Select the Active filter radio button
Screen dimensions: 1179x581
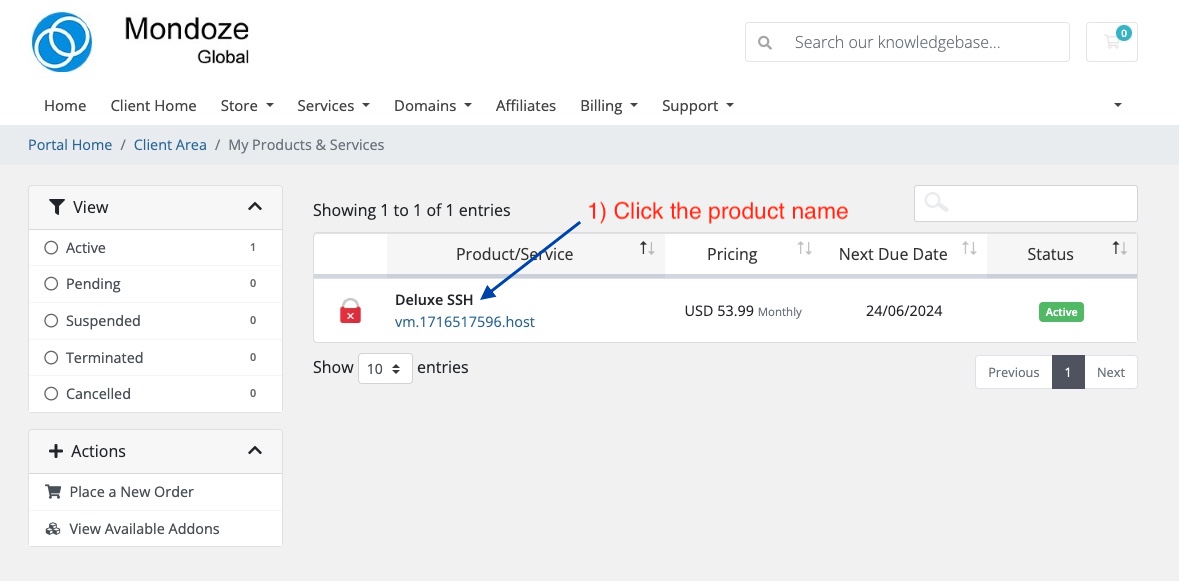51,247
